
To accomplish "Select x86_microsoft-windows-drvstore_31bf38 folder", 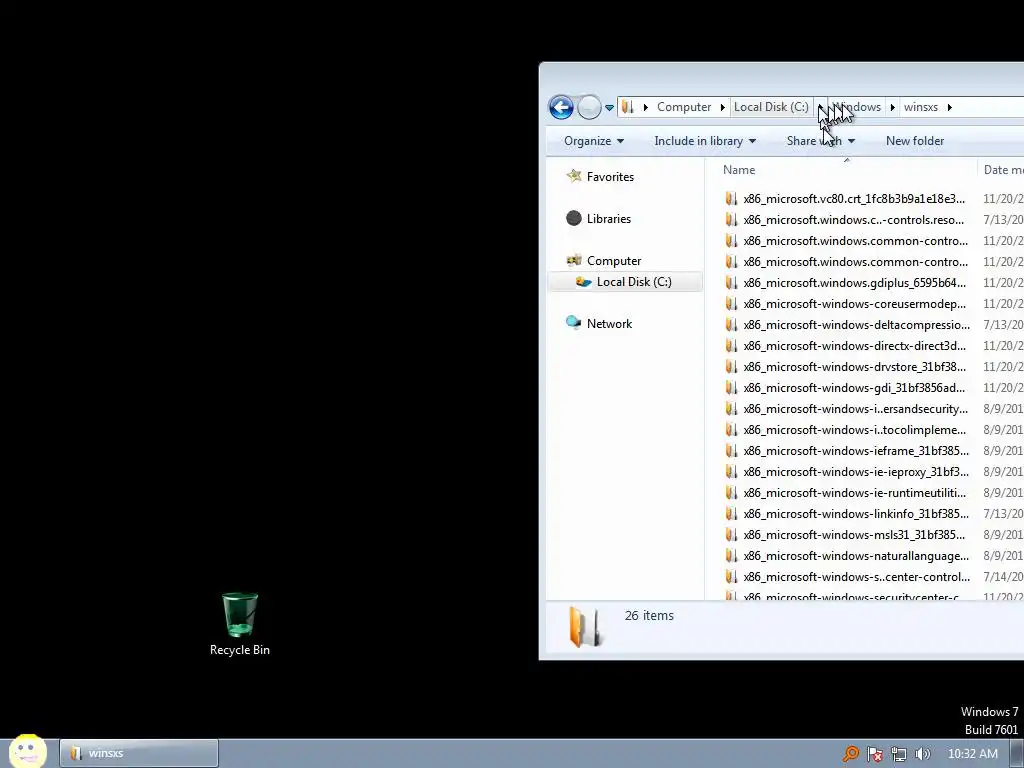I will pos(854,366).
